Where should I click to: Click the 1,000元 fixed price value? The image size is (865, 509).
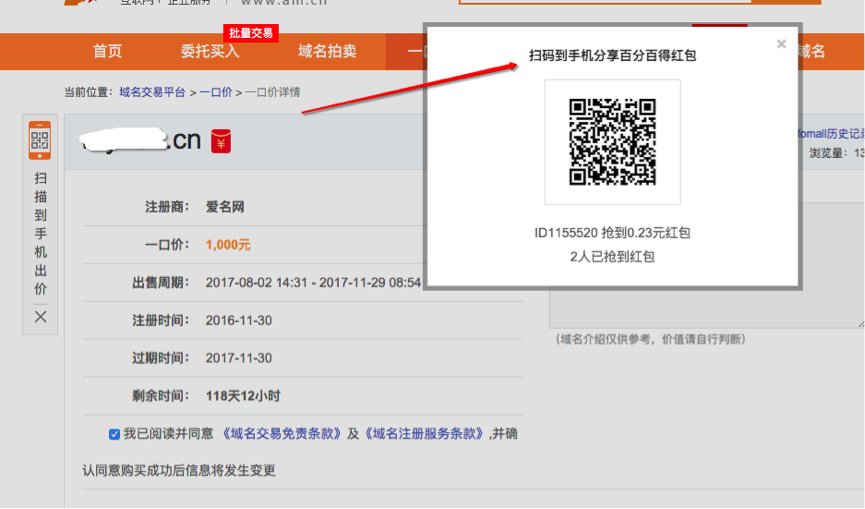tap(228, 245)
